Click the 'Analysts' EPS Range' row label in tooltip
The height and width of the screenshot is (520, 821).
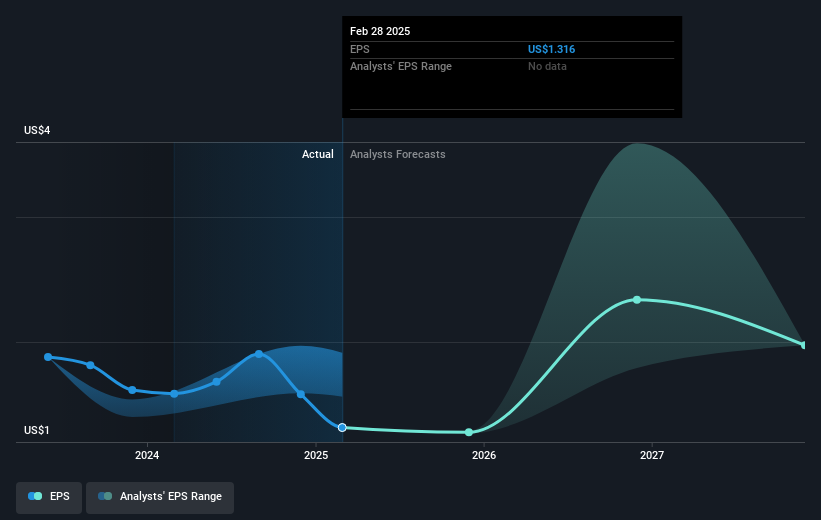point(401,67)
